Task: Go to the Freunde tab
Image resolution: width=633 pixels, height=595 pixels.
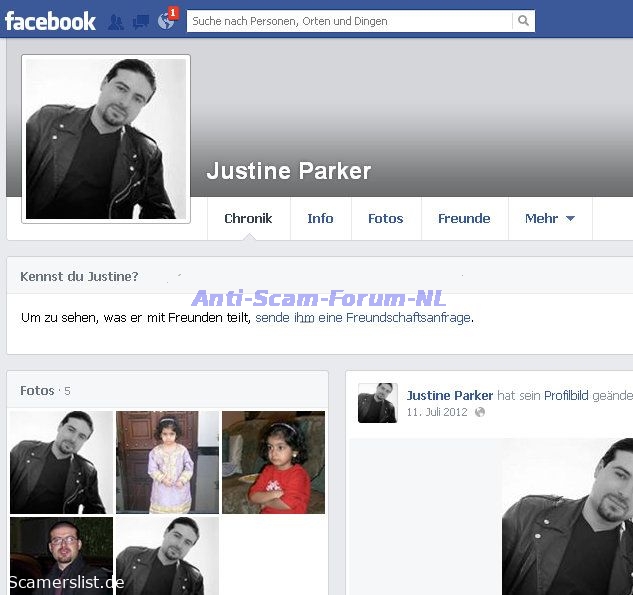Action: pyautogui.click(x=464, y=218)
